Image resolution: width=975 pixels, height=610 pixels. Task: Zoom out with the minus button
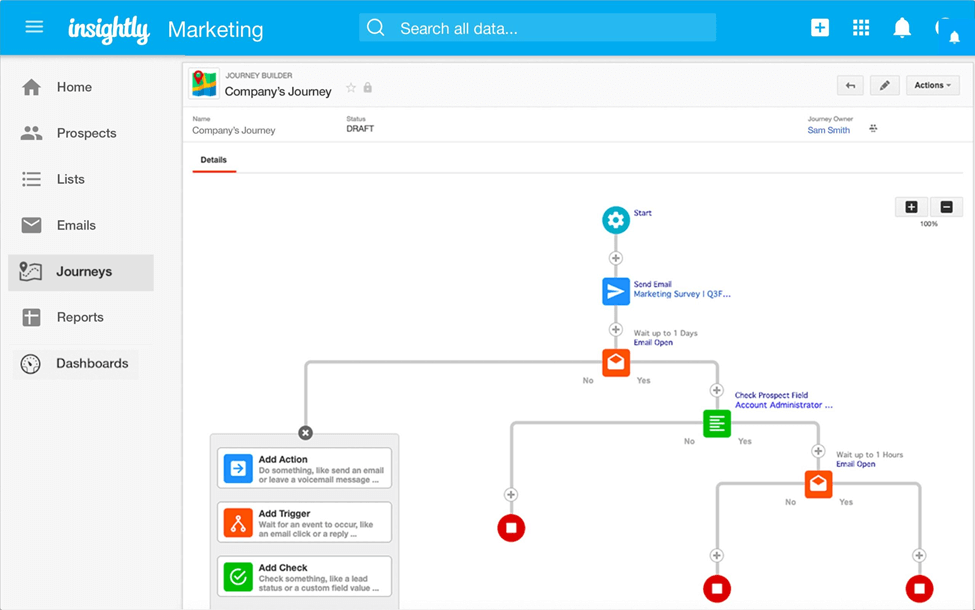tap(946, 207)
